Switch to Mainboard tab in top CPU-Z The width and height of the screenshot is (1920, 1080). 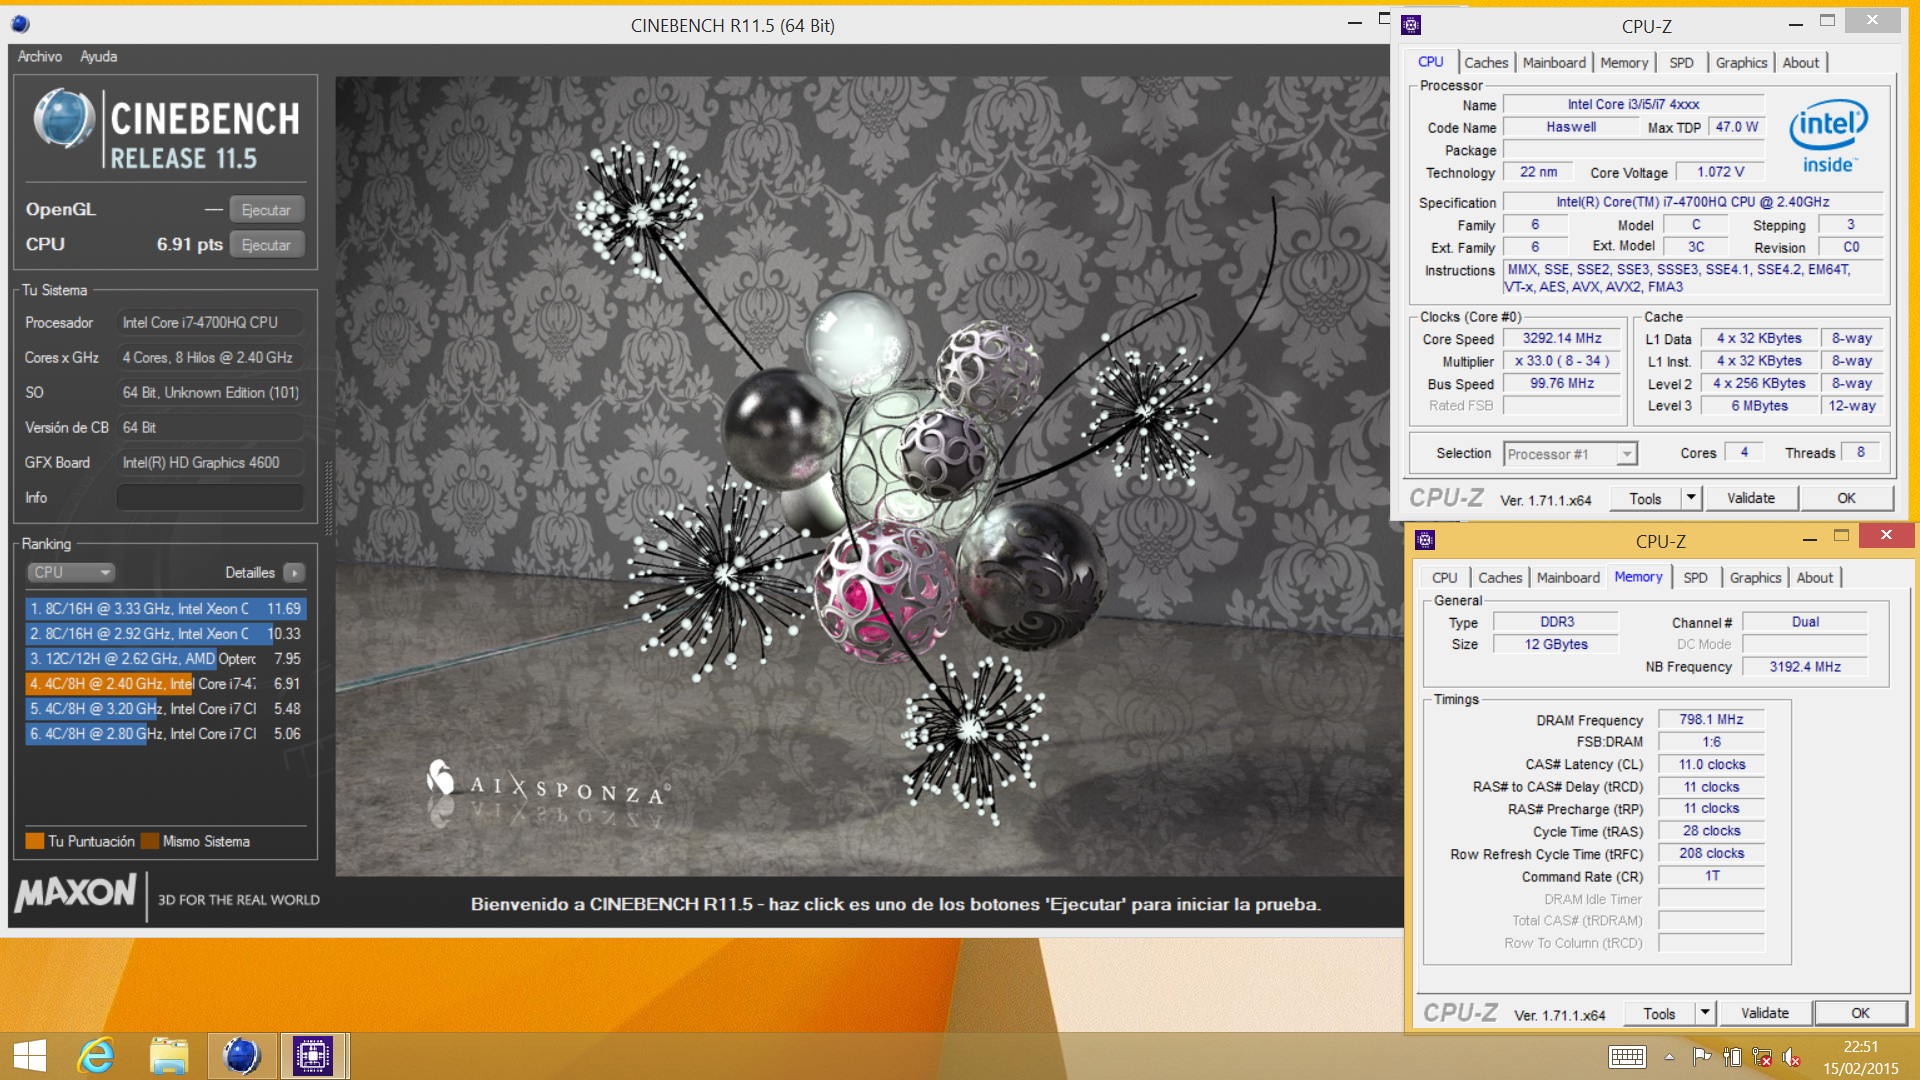click(x=1554, y=62)
